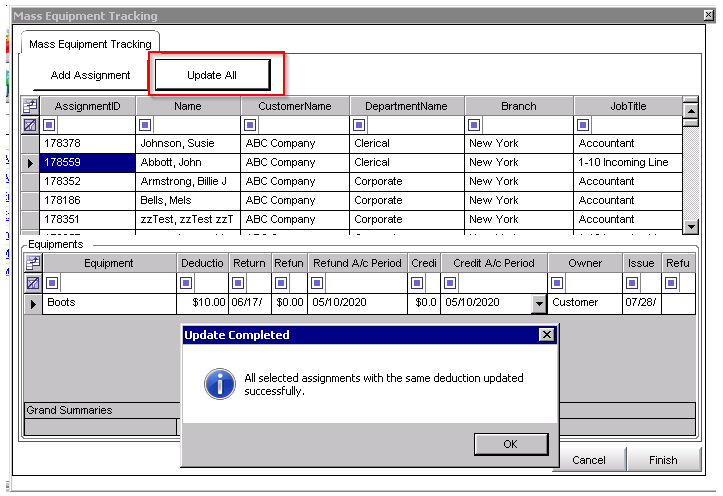
Task: Select assignment 178186 cell
Action: tap(88, 201)
